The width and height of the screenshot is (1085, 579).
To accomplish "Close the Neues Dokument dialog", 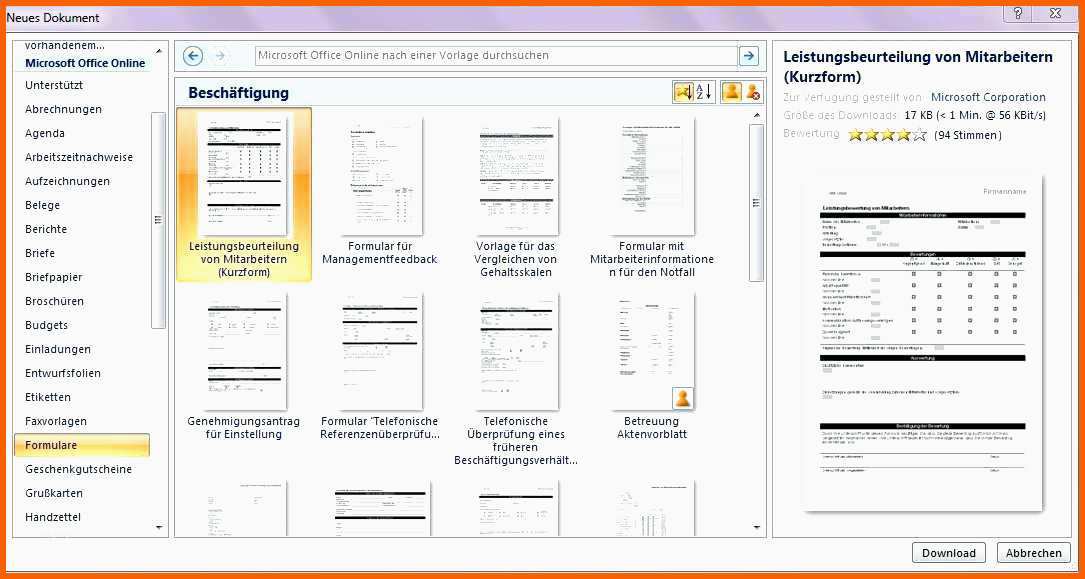I will coord(1055,12).
